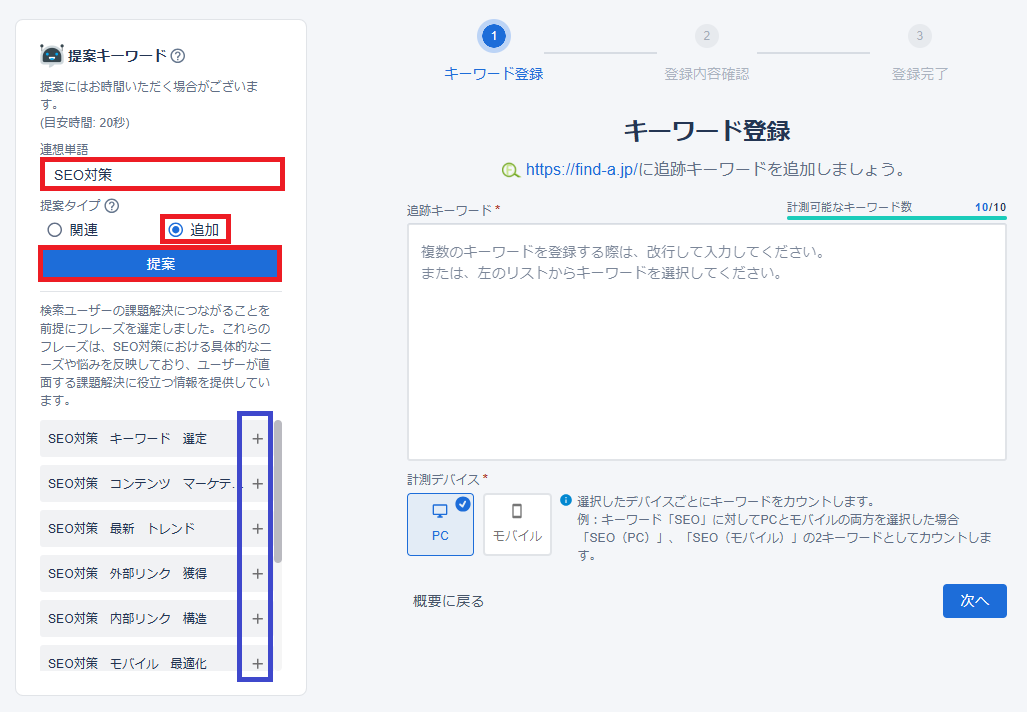Go back via 概要に戻る
Viewport: 1027px width, 712px height.
click(x=449, y=601)
